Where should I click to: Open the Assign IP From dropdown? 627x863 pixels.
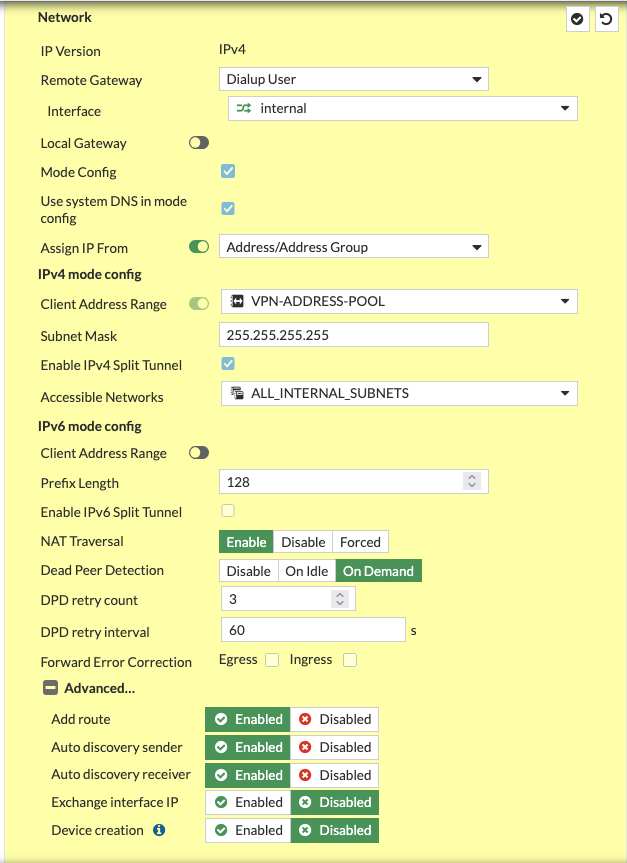pyautogui.click(x=353, y=247)
